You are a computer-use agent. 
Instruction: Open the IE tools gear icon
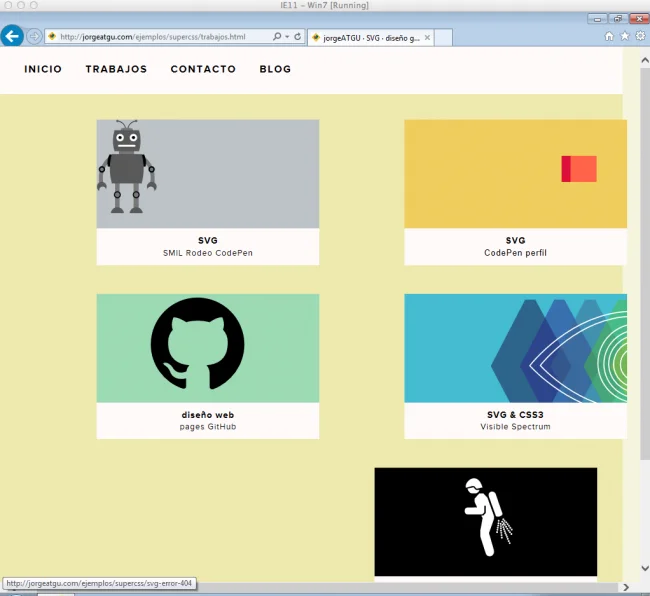coord(640,36)
